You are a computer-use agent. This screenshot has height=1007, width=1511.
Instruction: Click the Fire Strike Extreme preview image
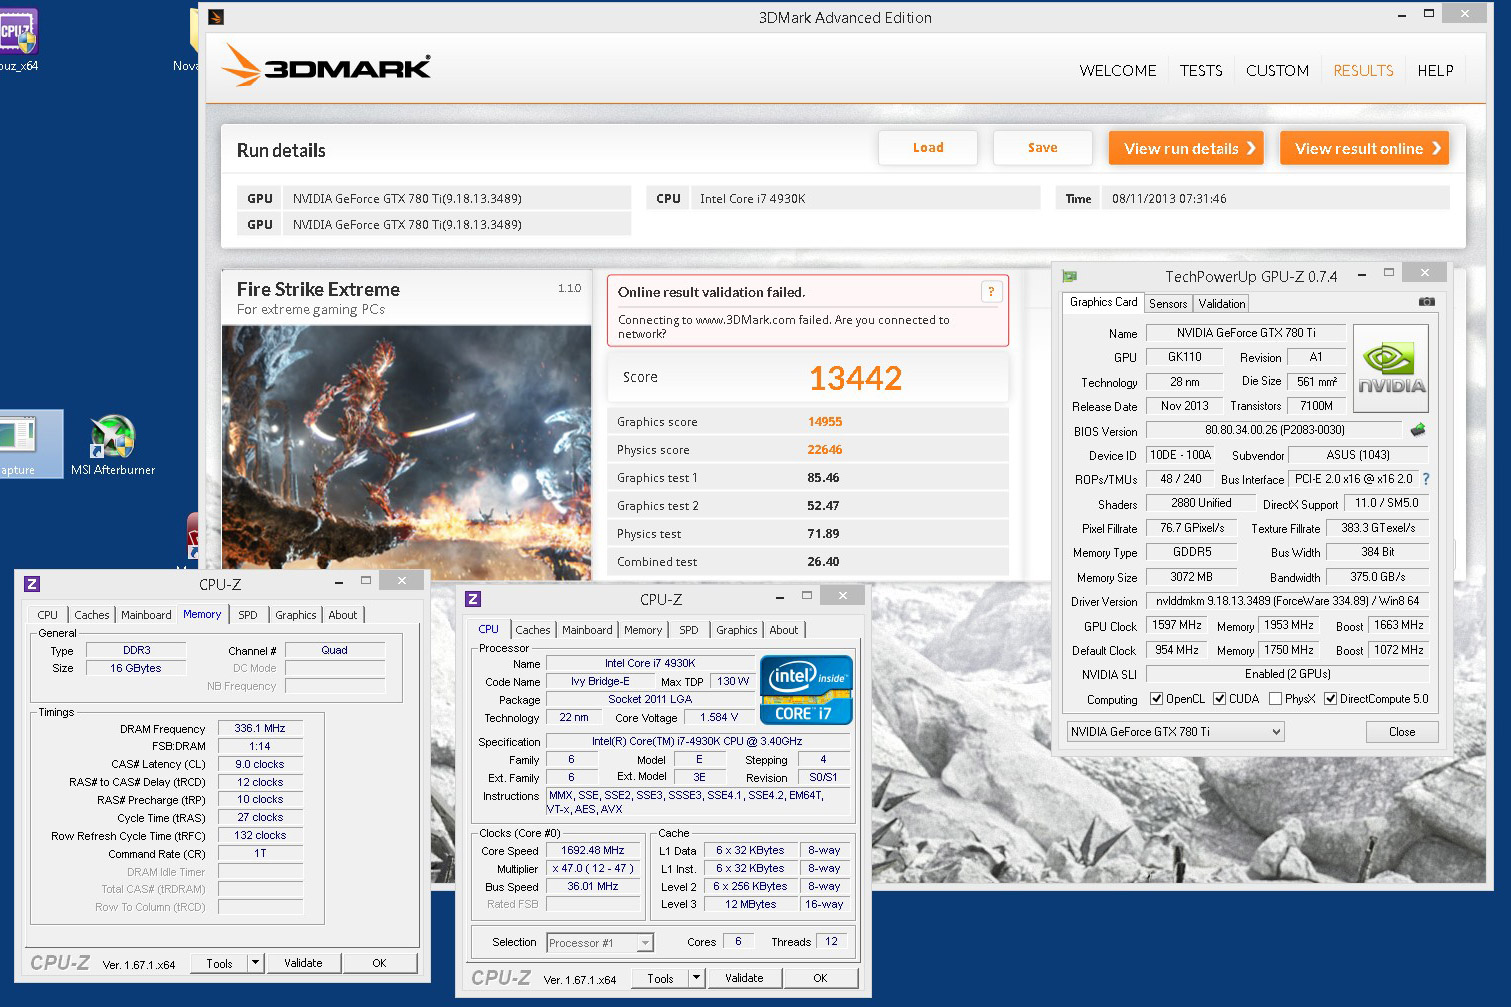[407, 452]
